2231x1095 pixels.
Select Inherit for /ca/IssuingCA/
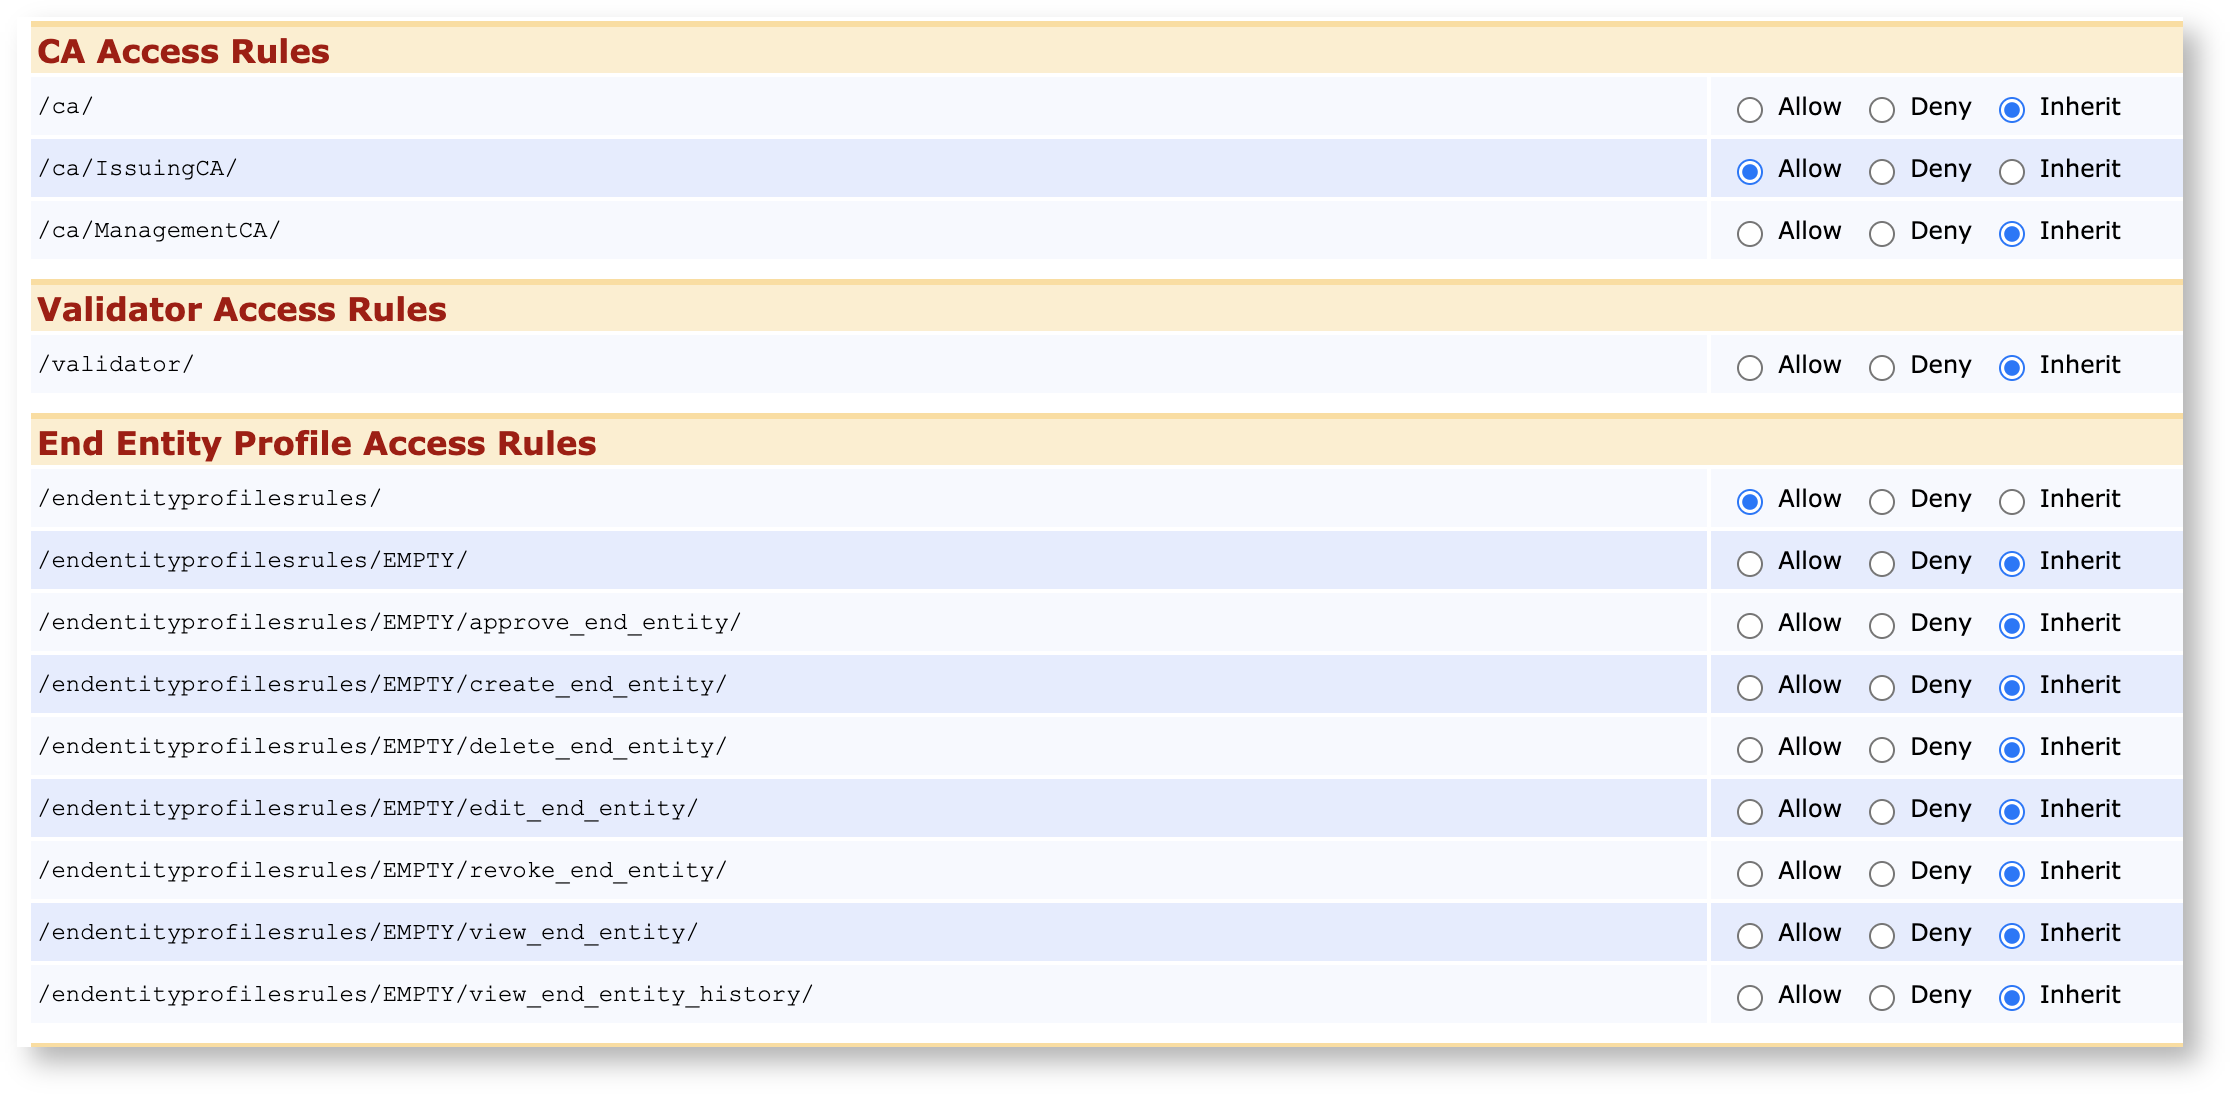(x=2012, y=171)
